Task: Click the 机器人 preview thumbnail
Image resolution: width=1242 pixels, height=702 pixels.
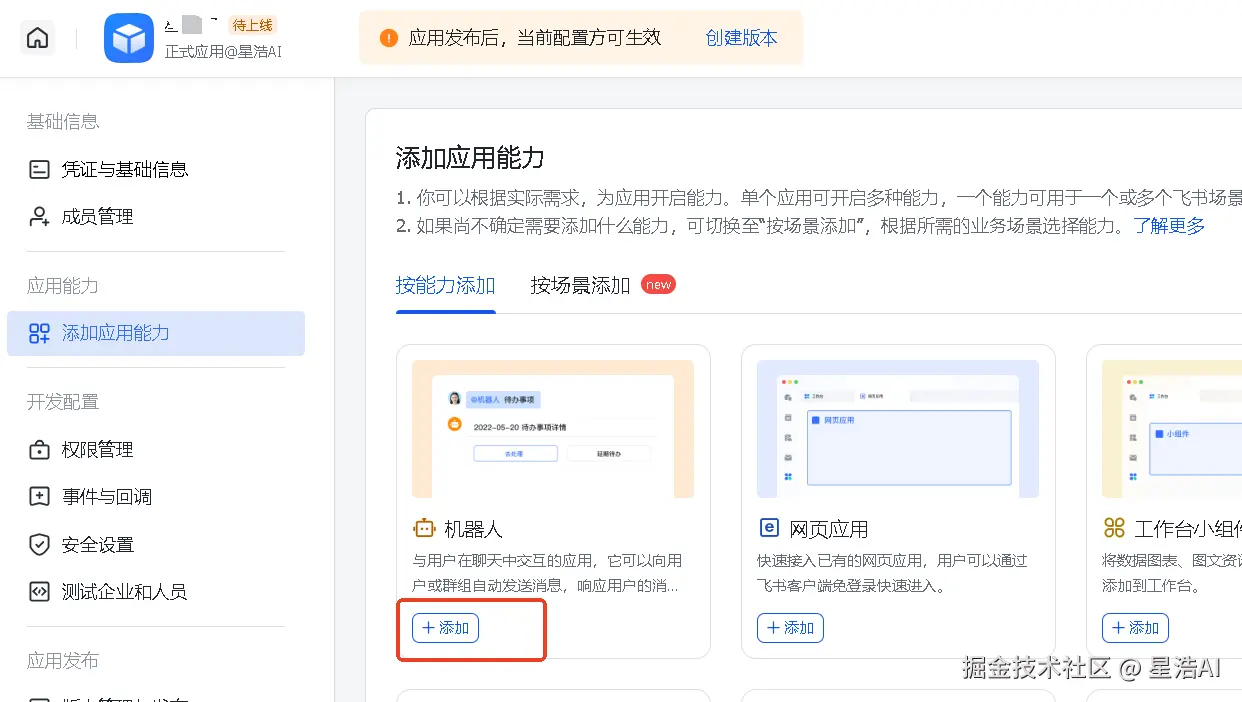Action: click(553, 429)
